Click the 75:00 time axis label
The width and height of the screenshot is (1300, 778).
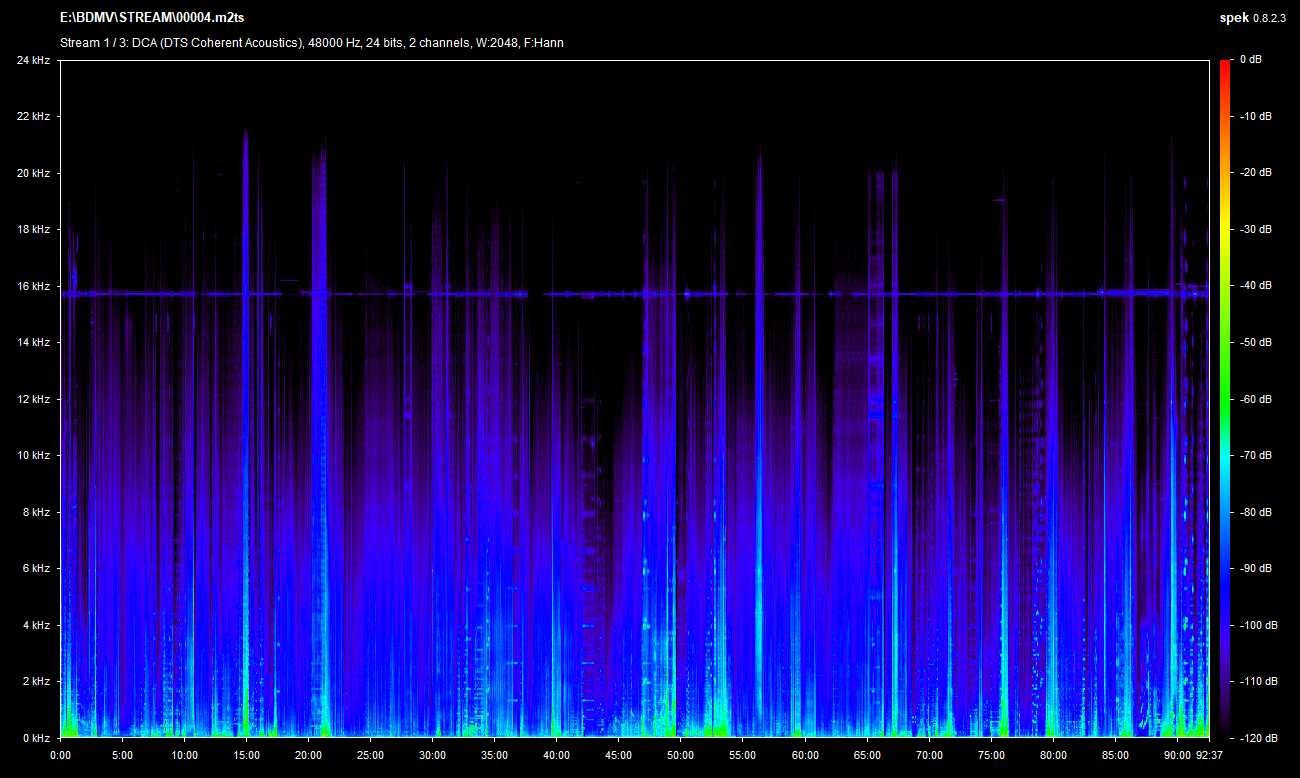991,755
